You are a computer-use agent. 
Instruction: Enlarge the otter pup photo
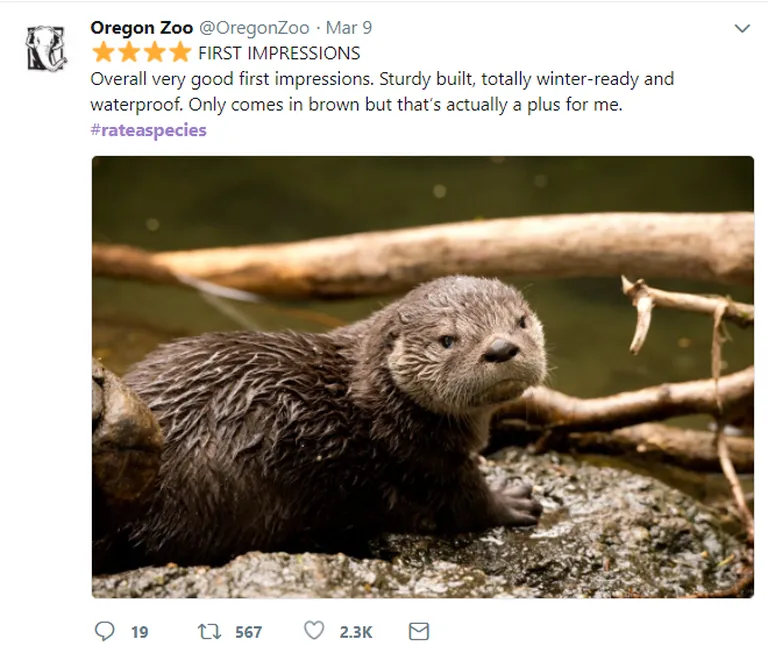point(423,377)
